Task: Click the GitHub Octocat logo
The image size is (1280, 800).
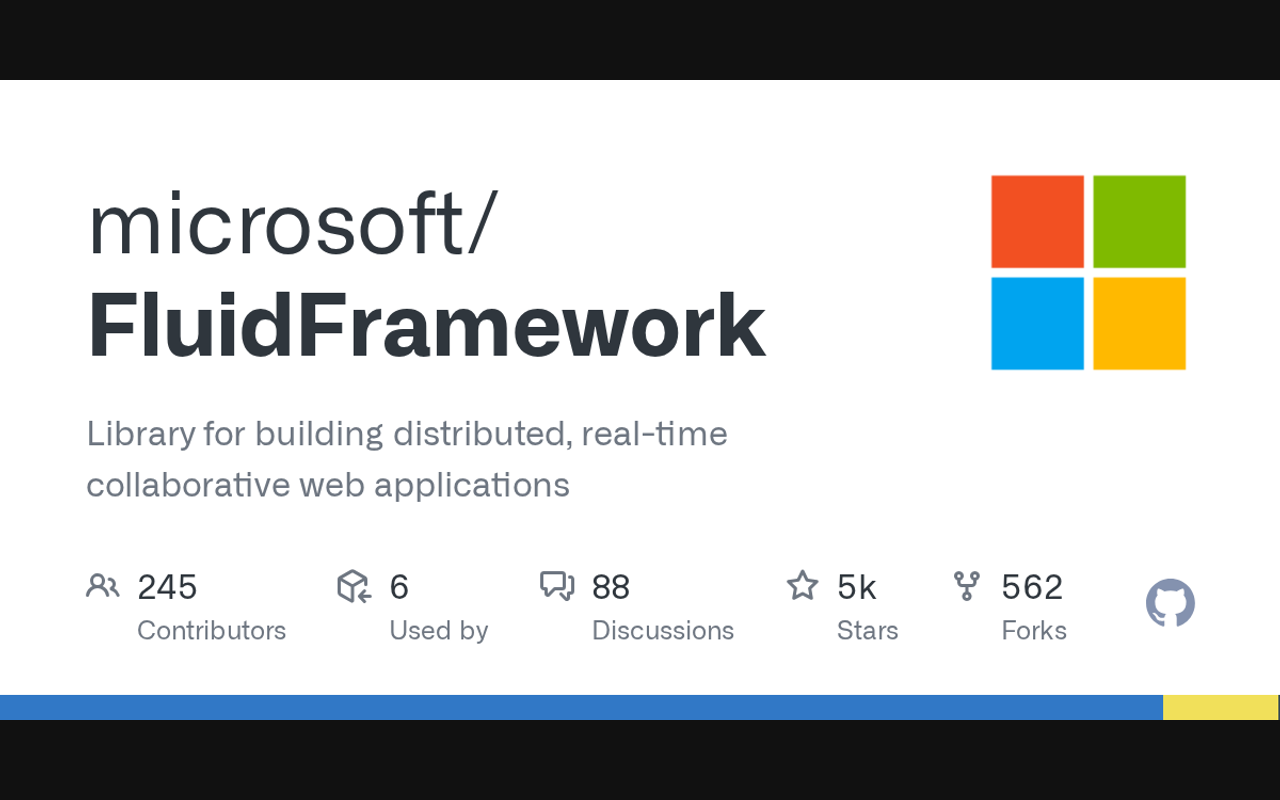Action: point(1170,604)
